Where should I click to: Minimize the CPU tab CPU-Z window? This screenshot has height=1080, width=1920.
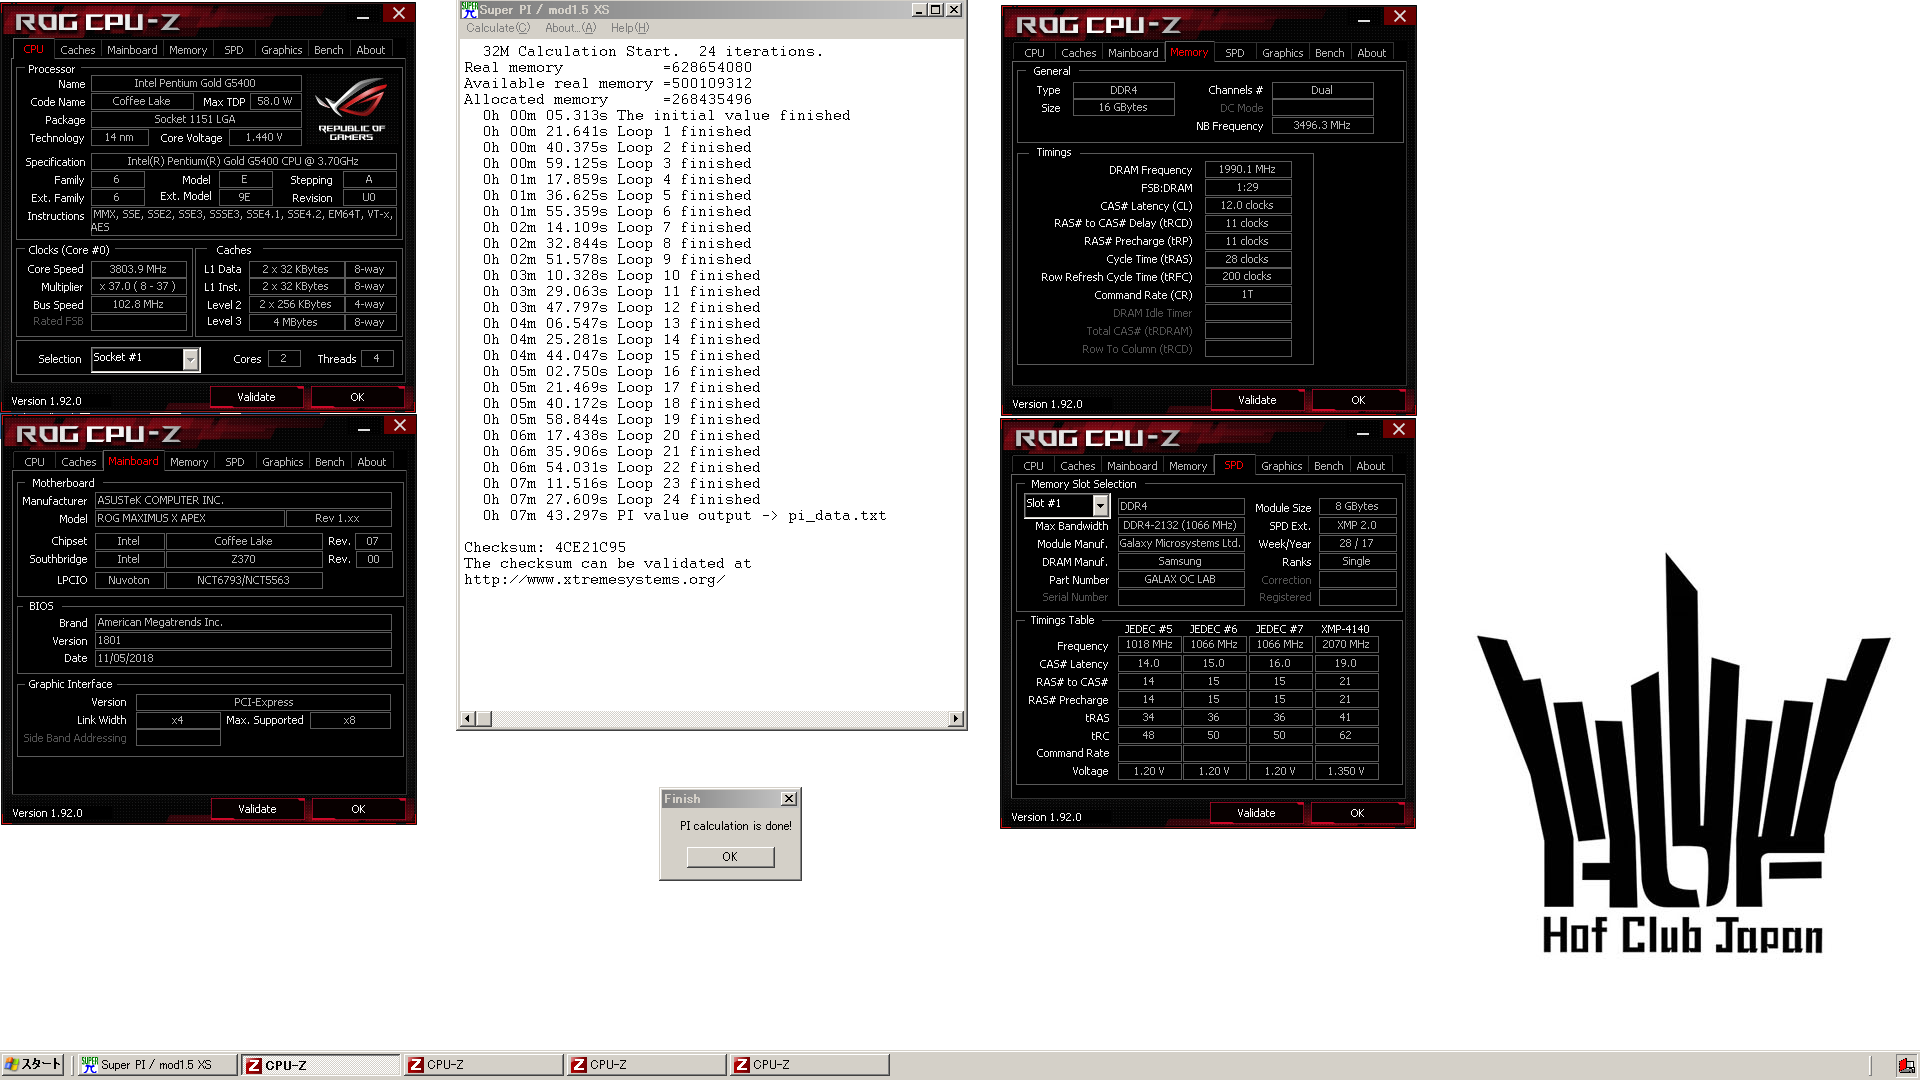(363, 16)
